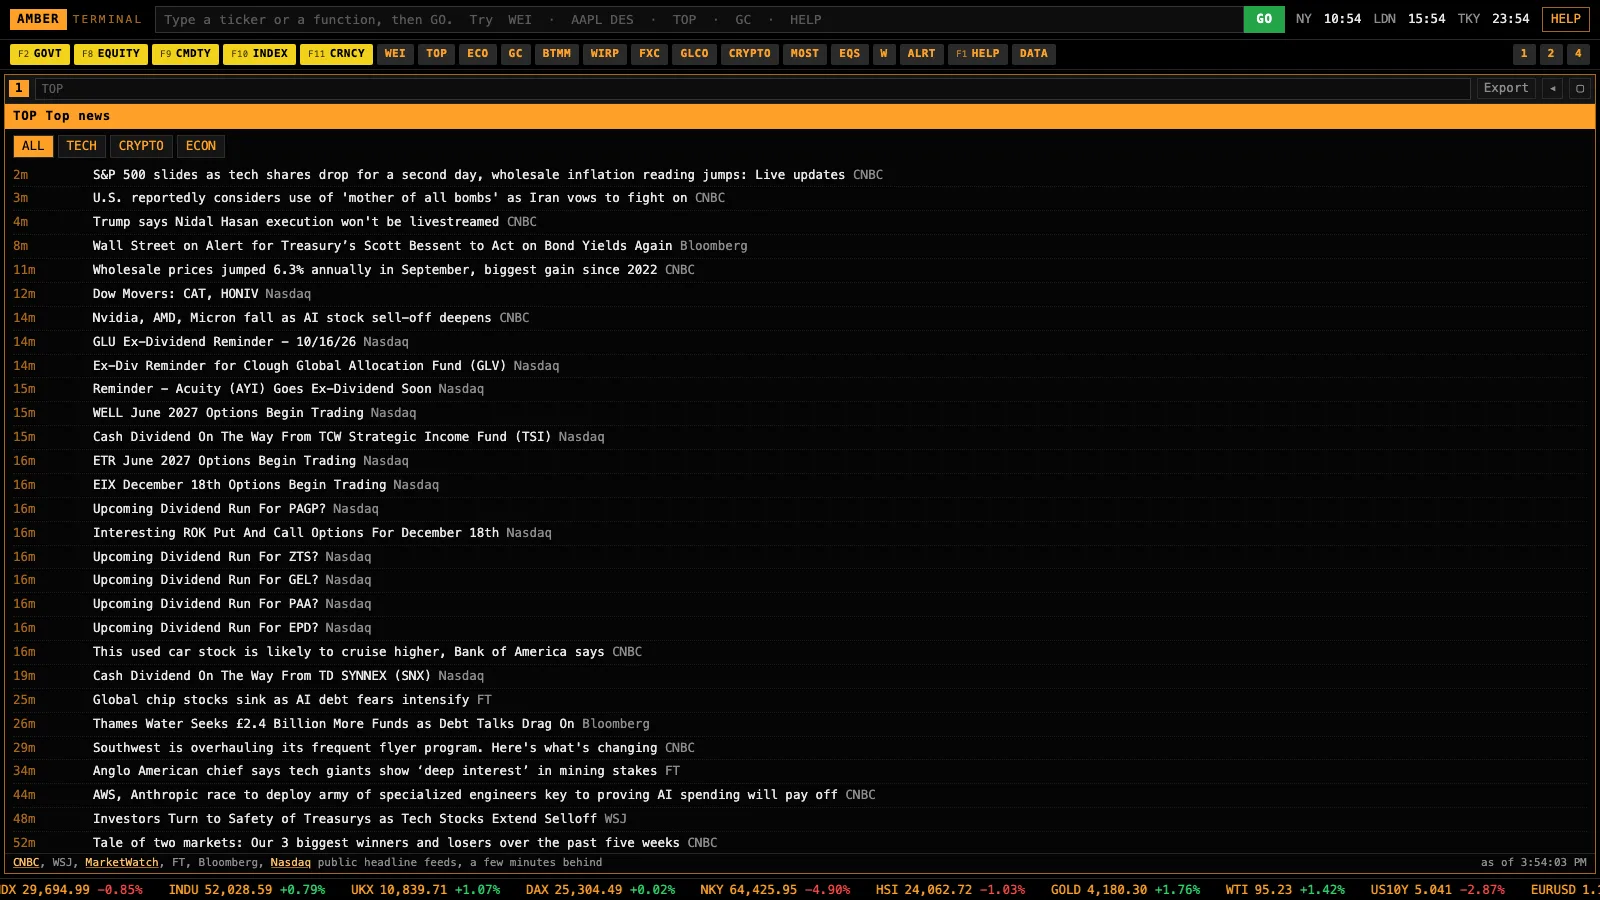Open HELP button at top right
The height and width of the screenshot is (900, 1600).
click(x=1566, y=19)
